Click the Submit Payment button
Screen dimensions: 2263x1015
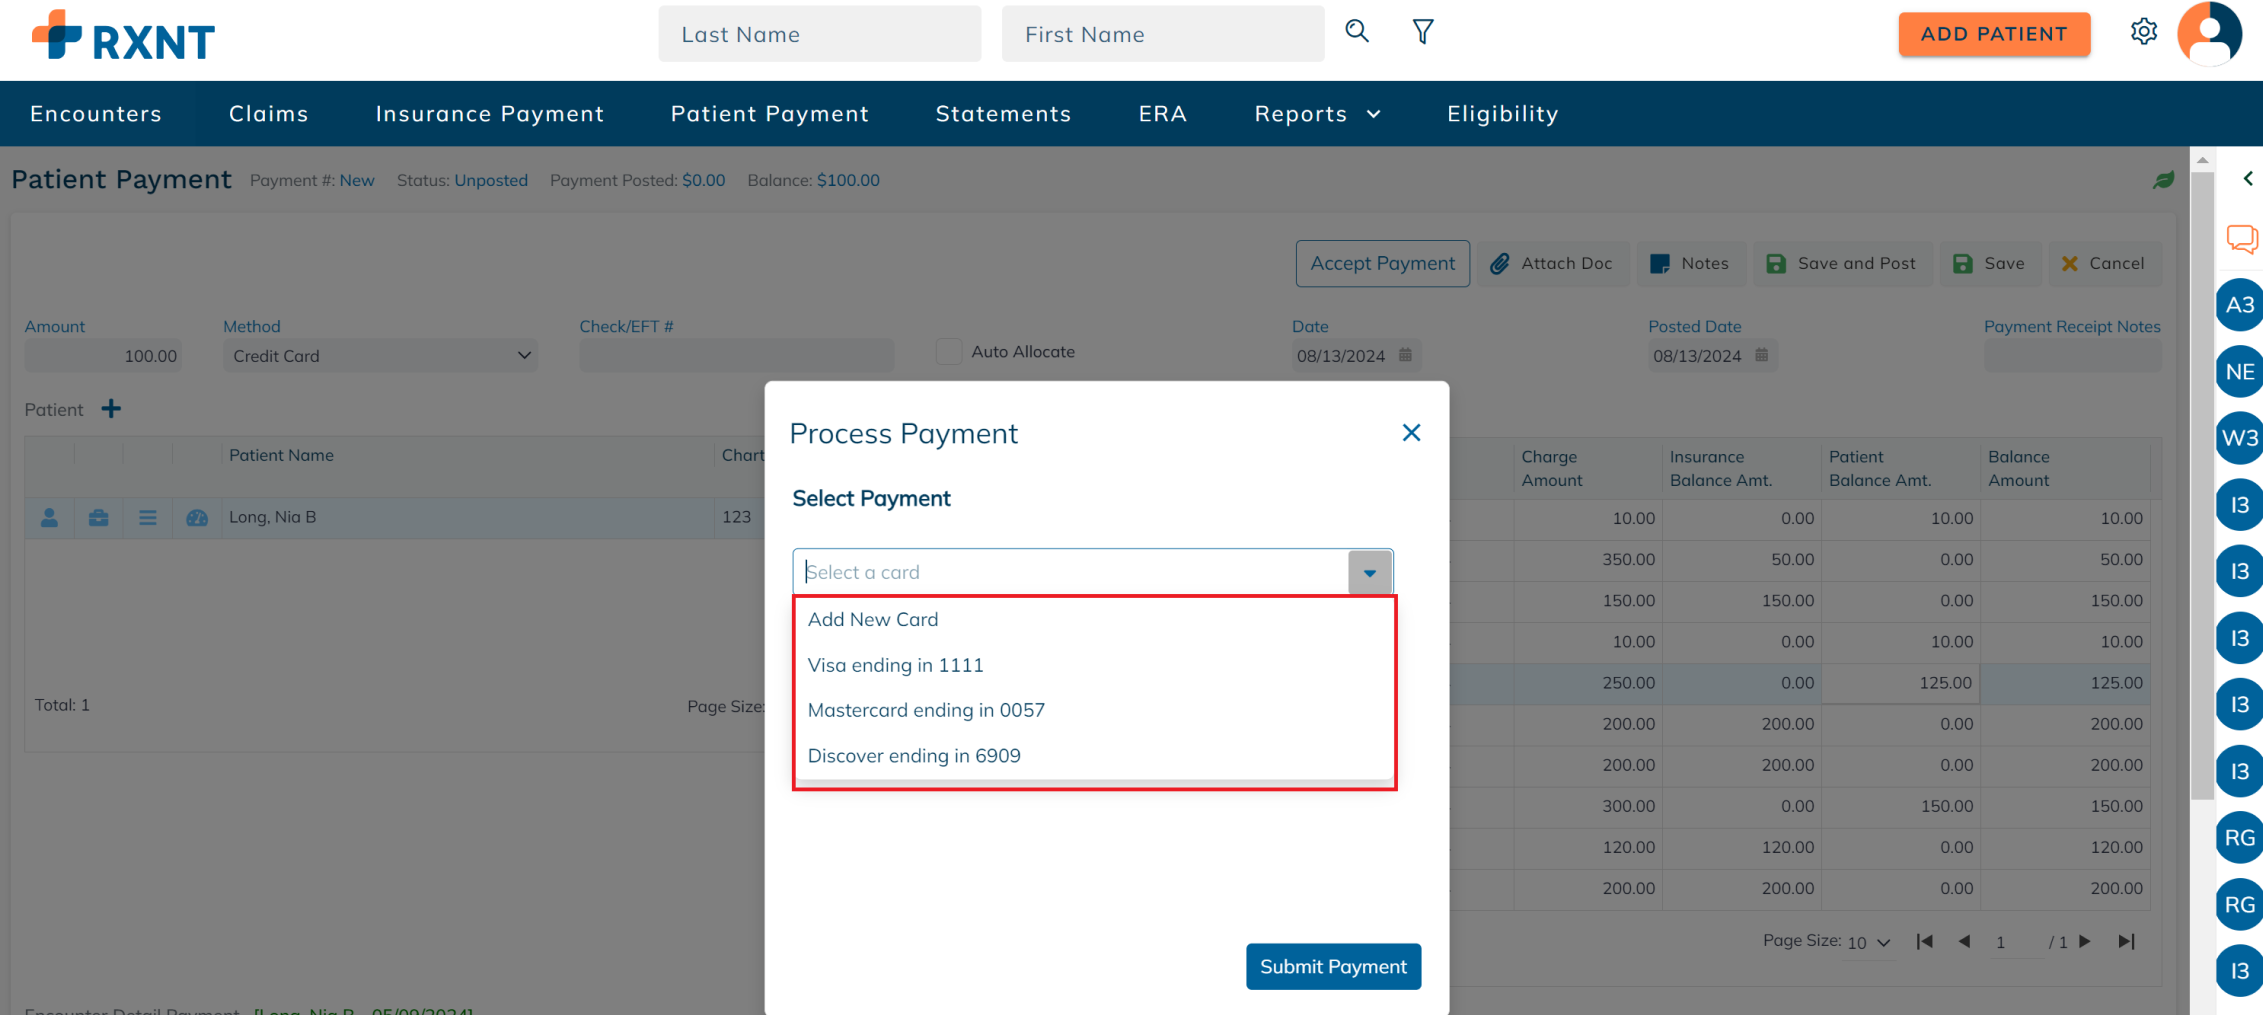coord(1333,967)
